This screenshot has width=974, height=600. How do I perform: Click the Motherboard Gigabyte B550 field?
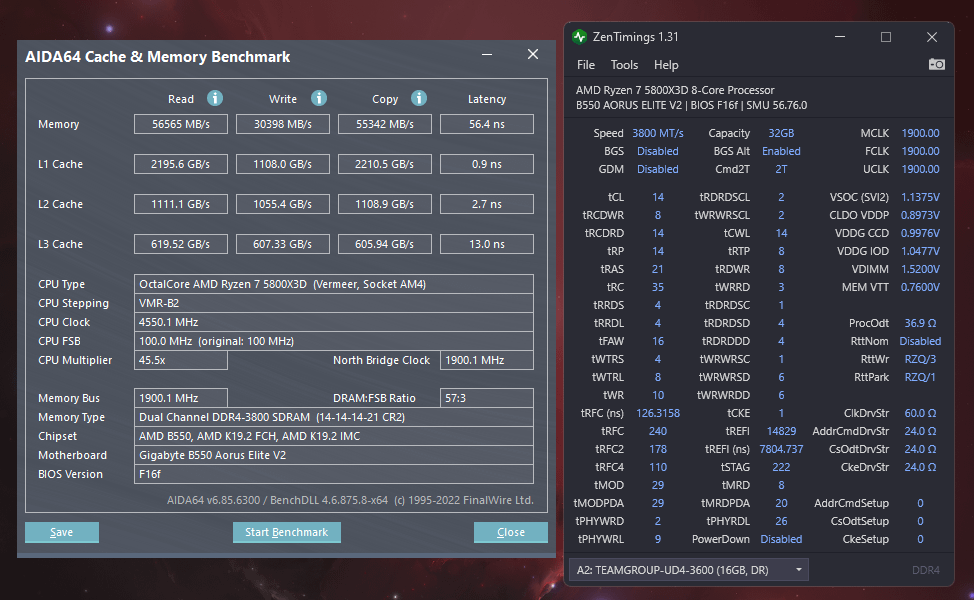tap(334, 455)
